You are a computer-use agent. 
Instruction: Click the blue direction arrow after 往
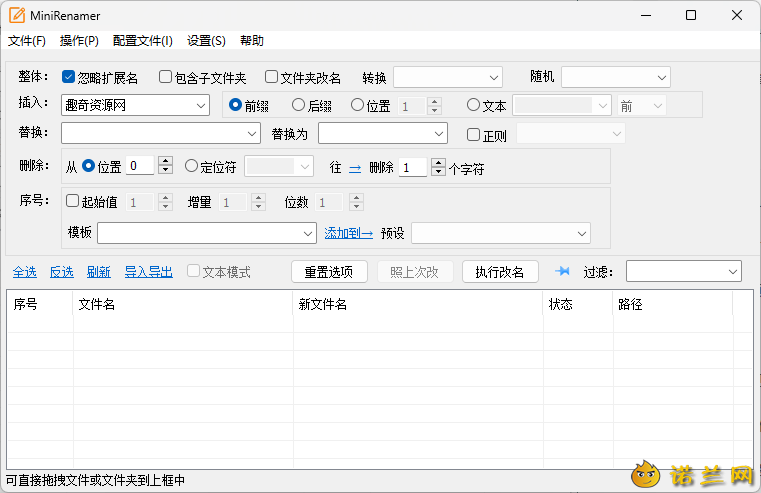click(355, 168)
